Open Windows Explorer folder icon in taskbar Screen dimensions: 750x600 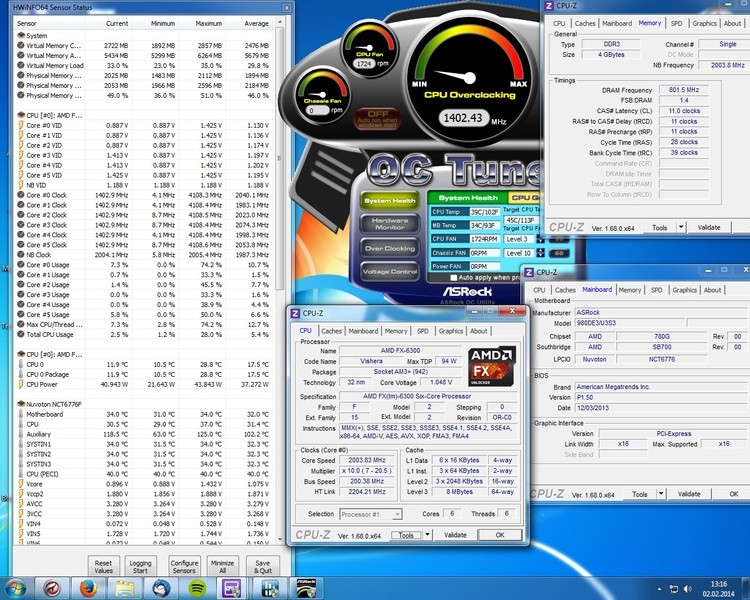[124, 589]
